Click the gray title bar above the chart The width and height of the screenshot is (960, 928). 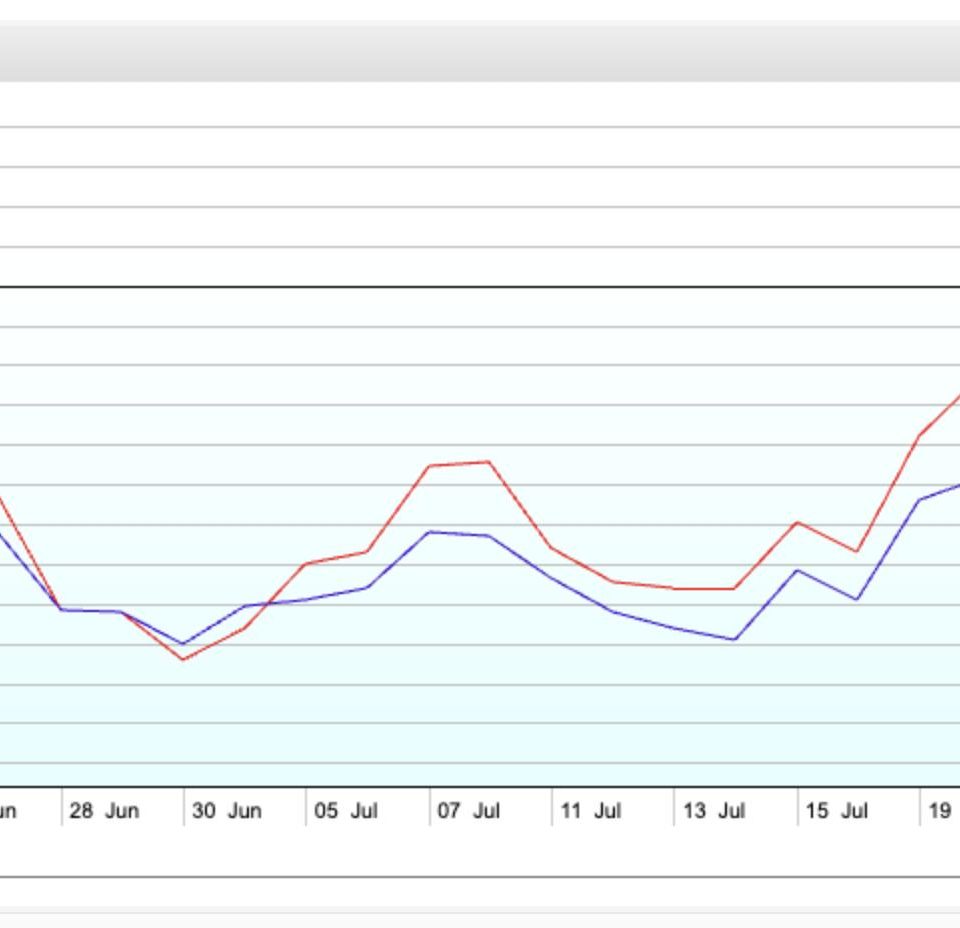pos(480,52)
